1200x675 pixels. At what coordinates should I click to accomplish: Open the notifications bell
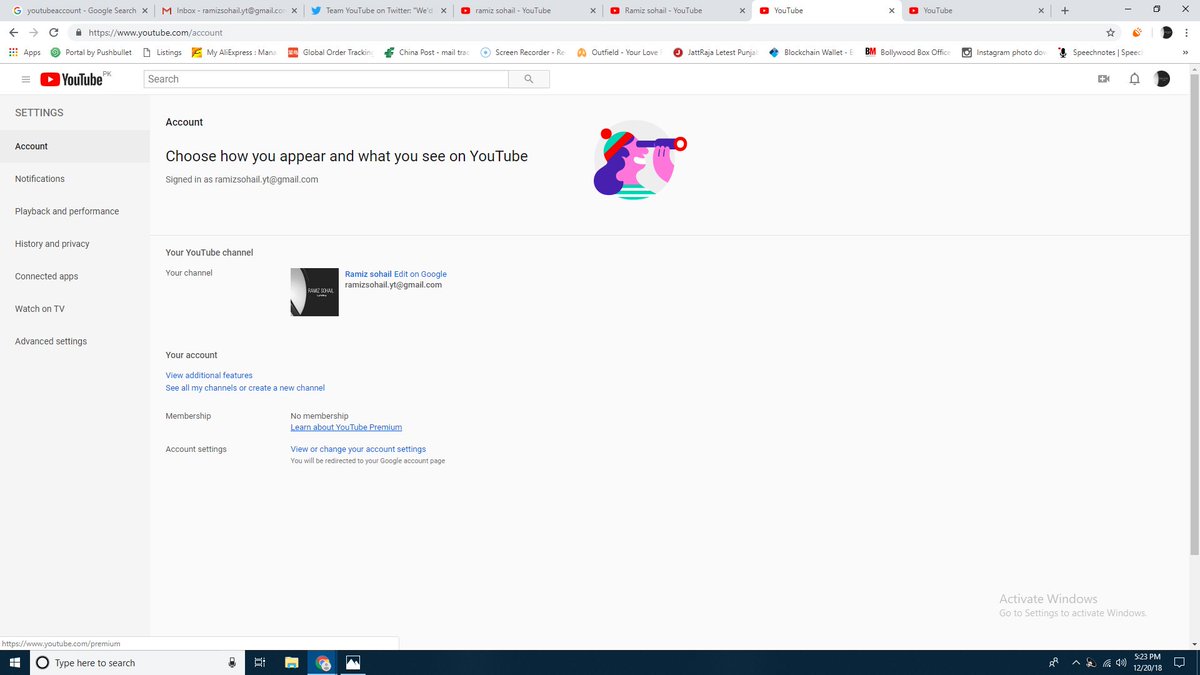pos(1134,79)
